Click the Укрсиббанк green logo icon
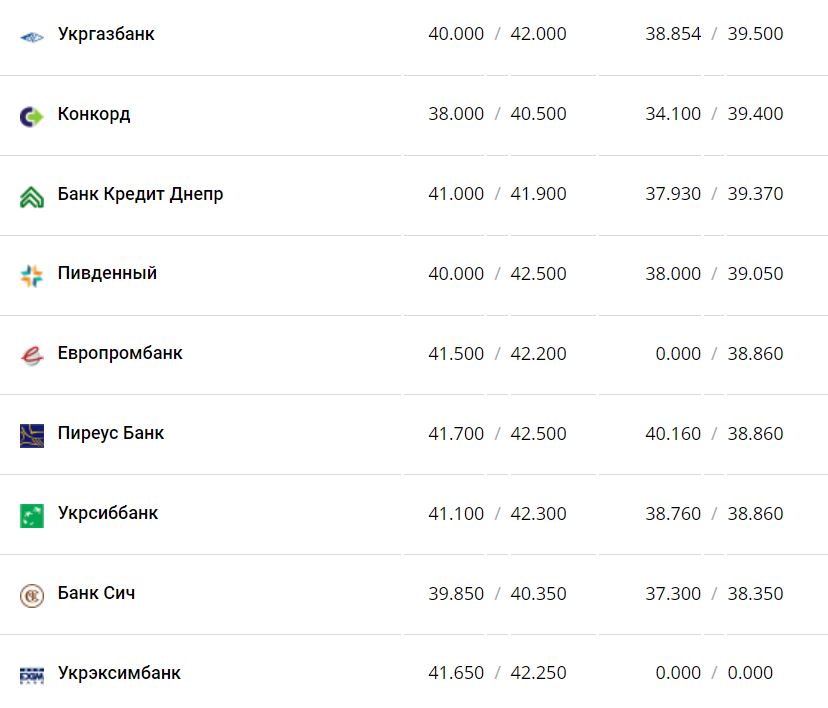 [x=32, y=515]
